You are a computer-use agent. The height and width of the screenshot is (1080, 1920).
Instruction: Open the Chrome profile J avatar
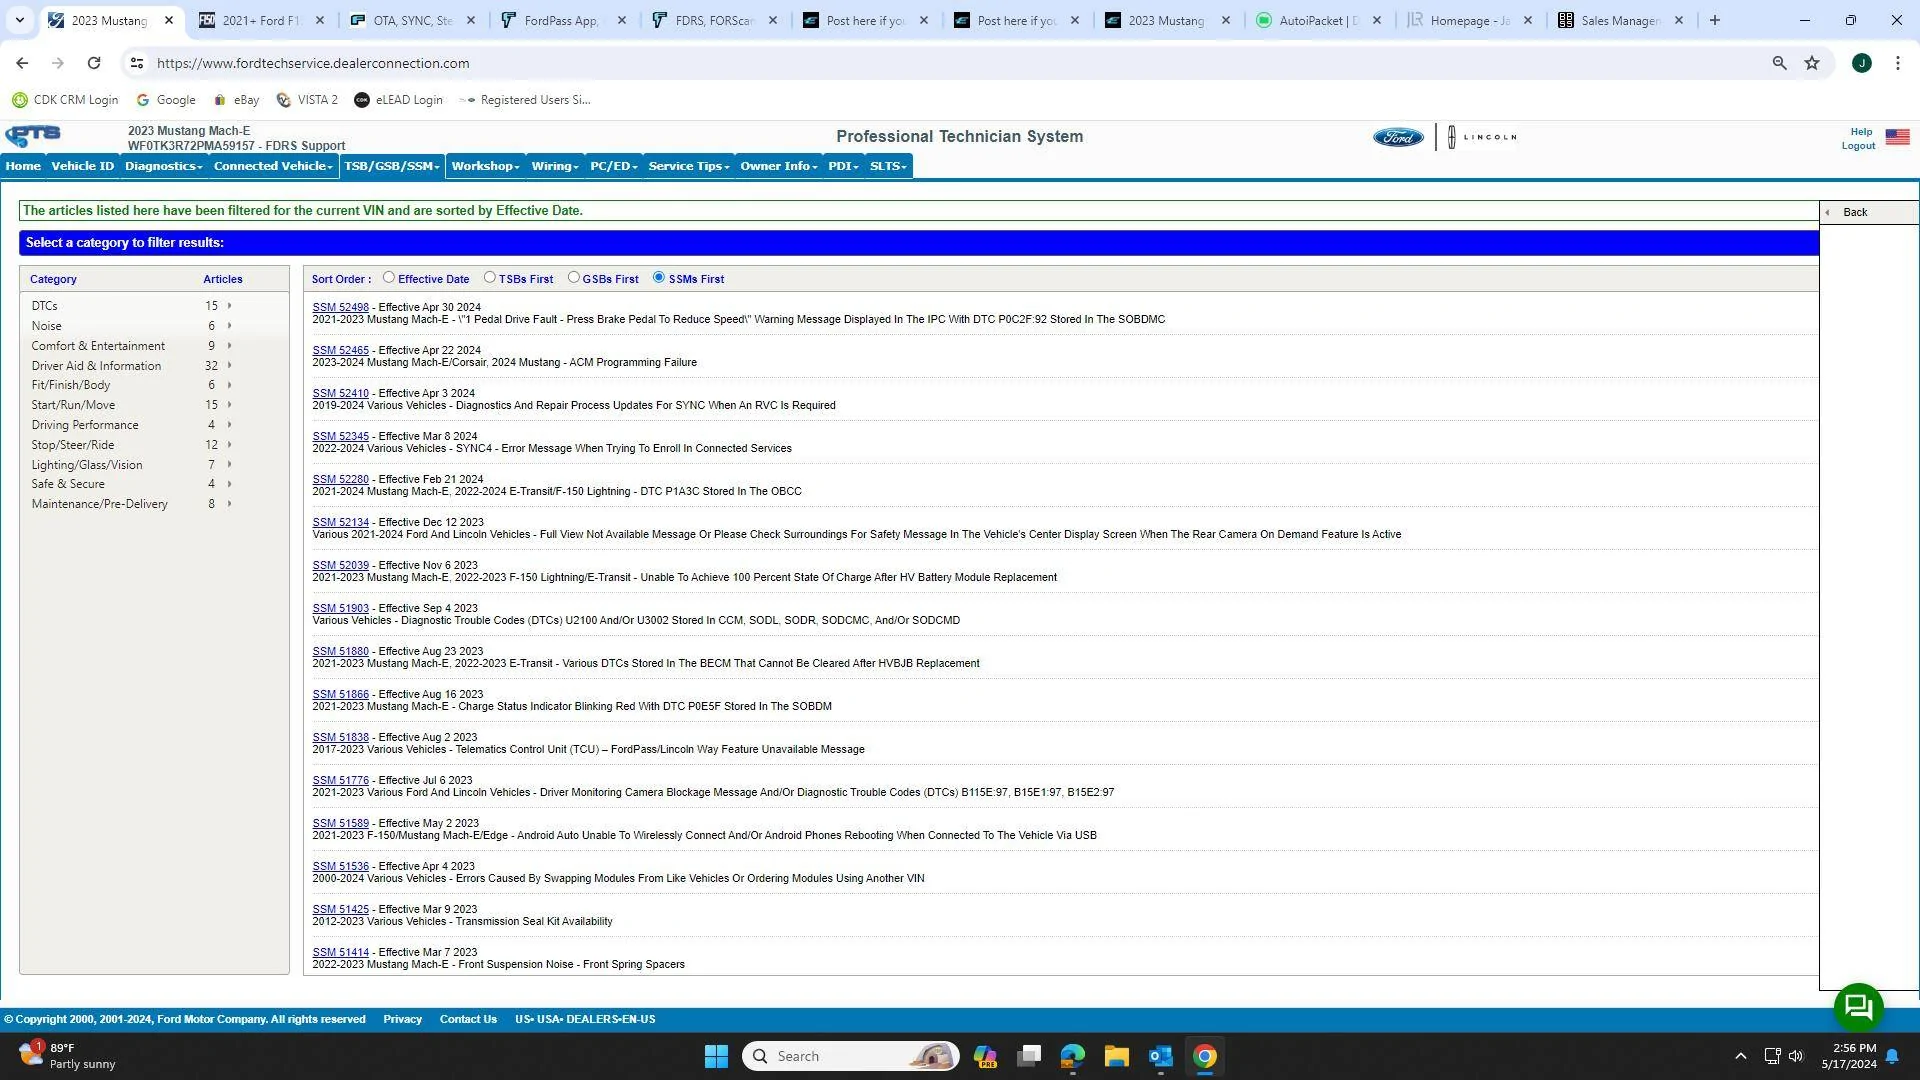click(x=1861, y=63)
